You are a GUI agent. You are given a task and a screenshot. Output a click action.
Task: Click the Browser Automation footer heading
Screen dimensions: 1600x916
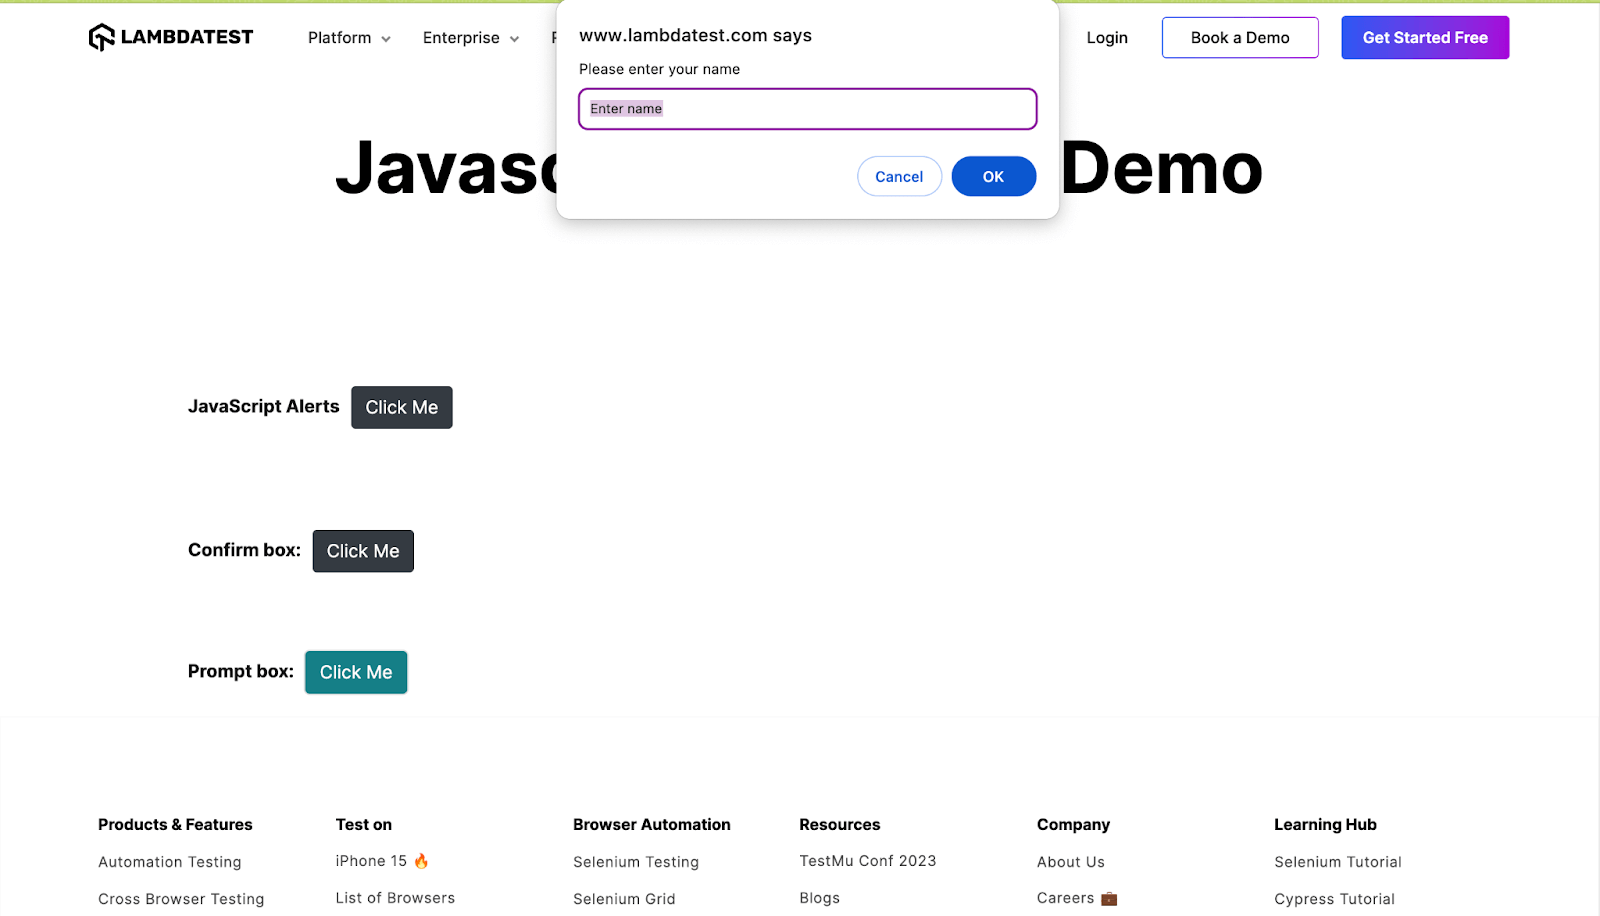(x=652, y=825)
